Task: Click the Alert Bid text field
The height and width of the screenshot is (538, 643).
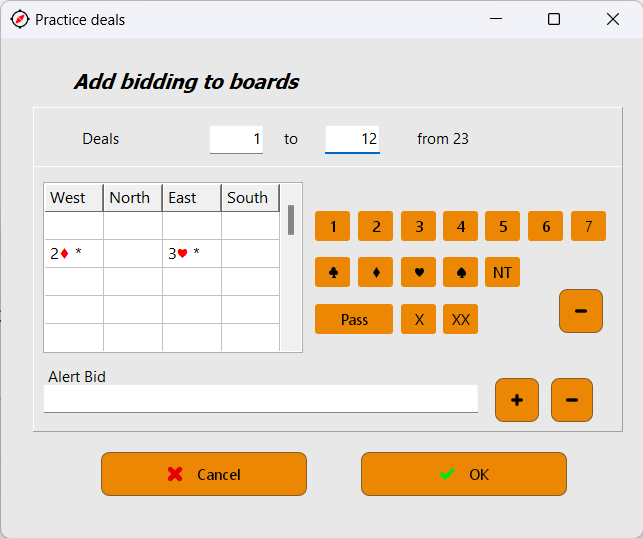Action: coord(260,399)
